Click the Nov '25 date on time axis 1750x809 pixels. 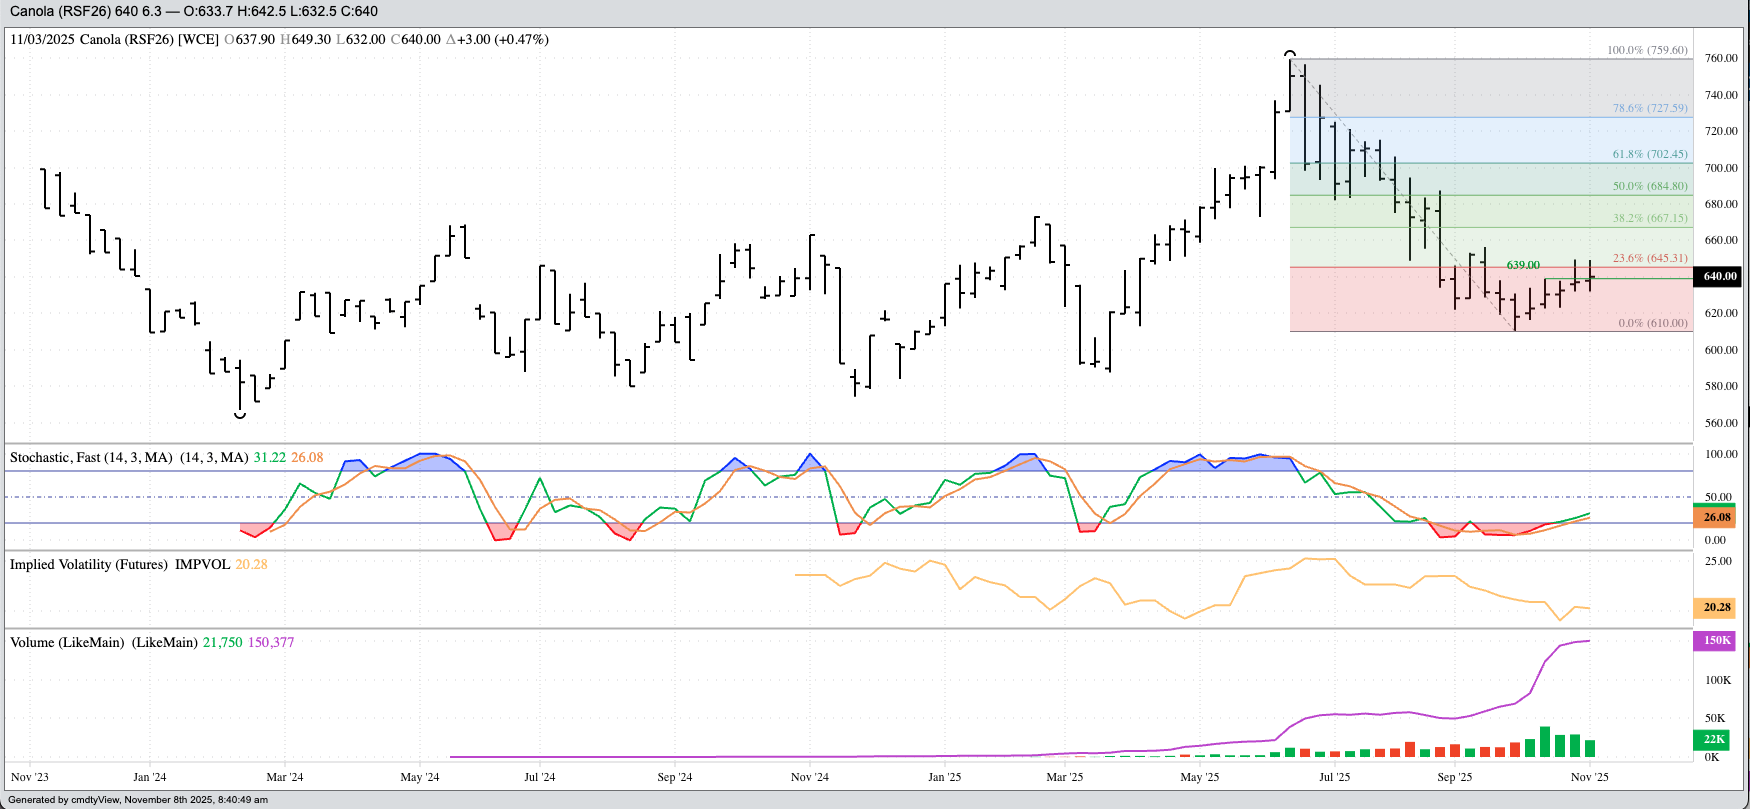click(1589, 777)
